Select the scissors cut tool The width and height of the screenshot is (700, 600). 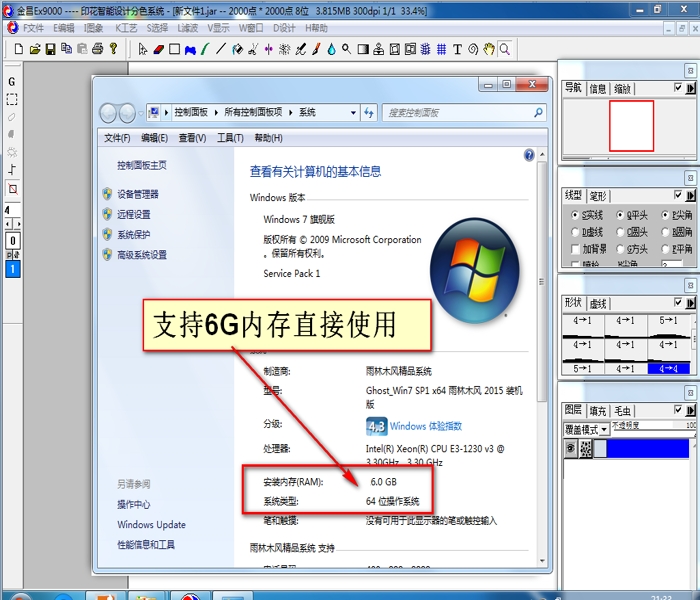pos(253,49)
